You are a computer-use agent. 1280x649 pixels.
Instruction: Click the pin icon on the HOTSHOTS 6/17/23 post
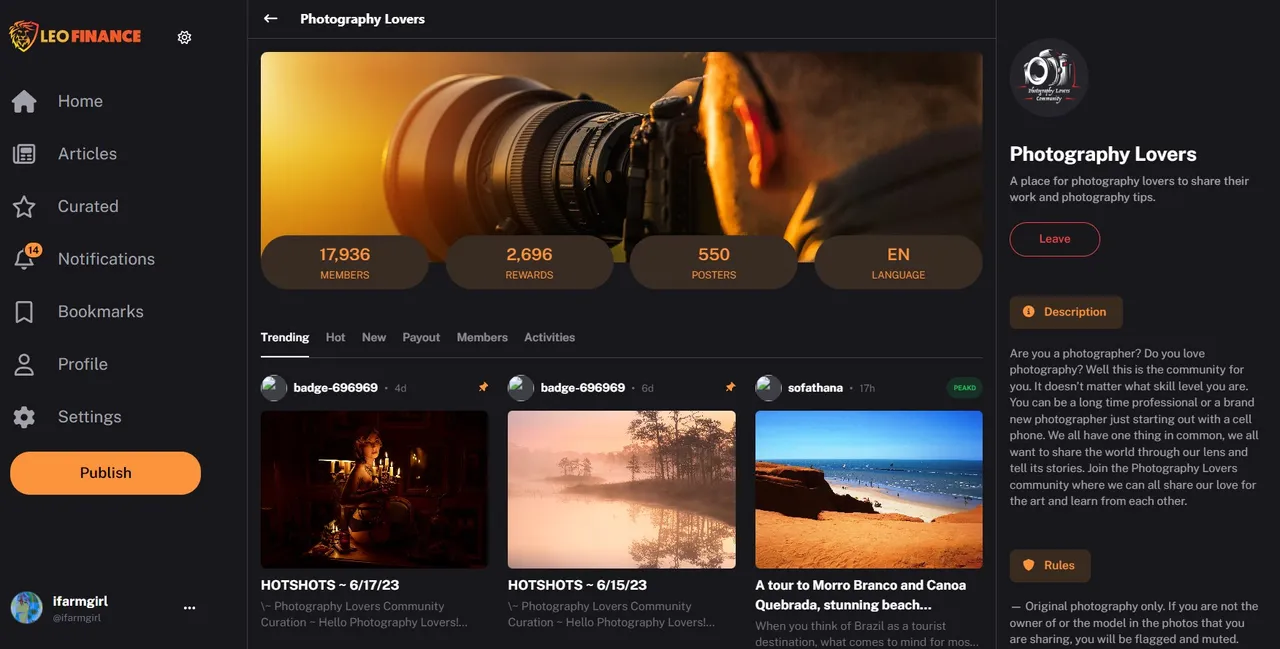click(483, 387)
